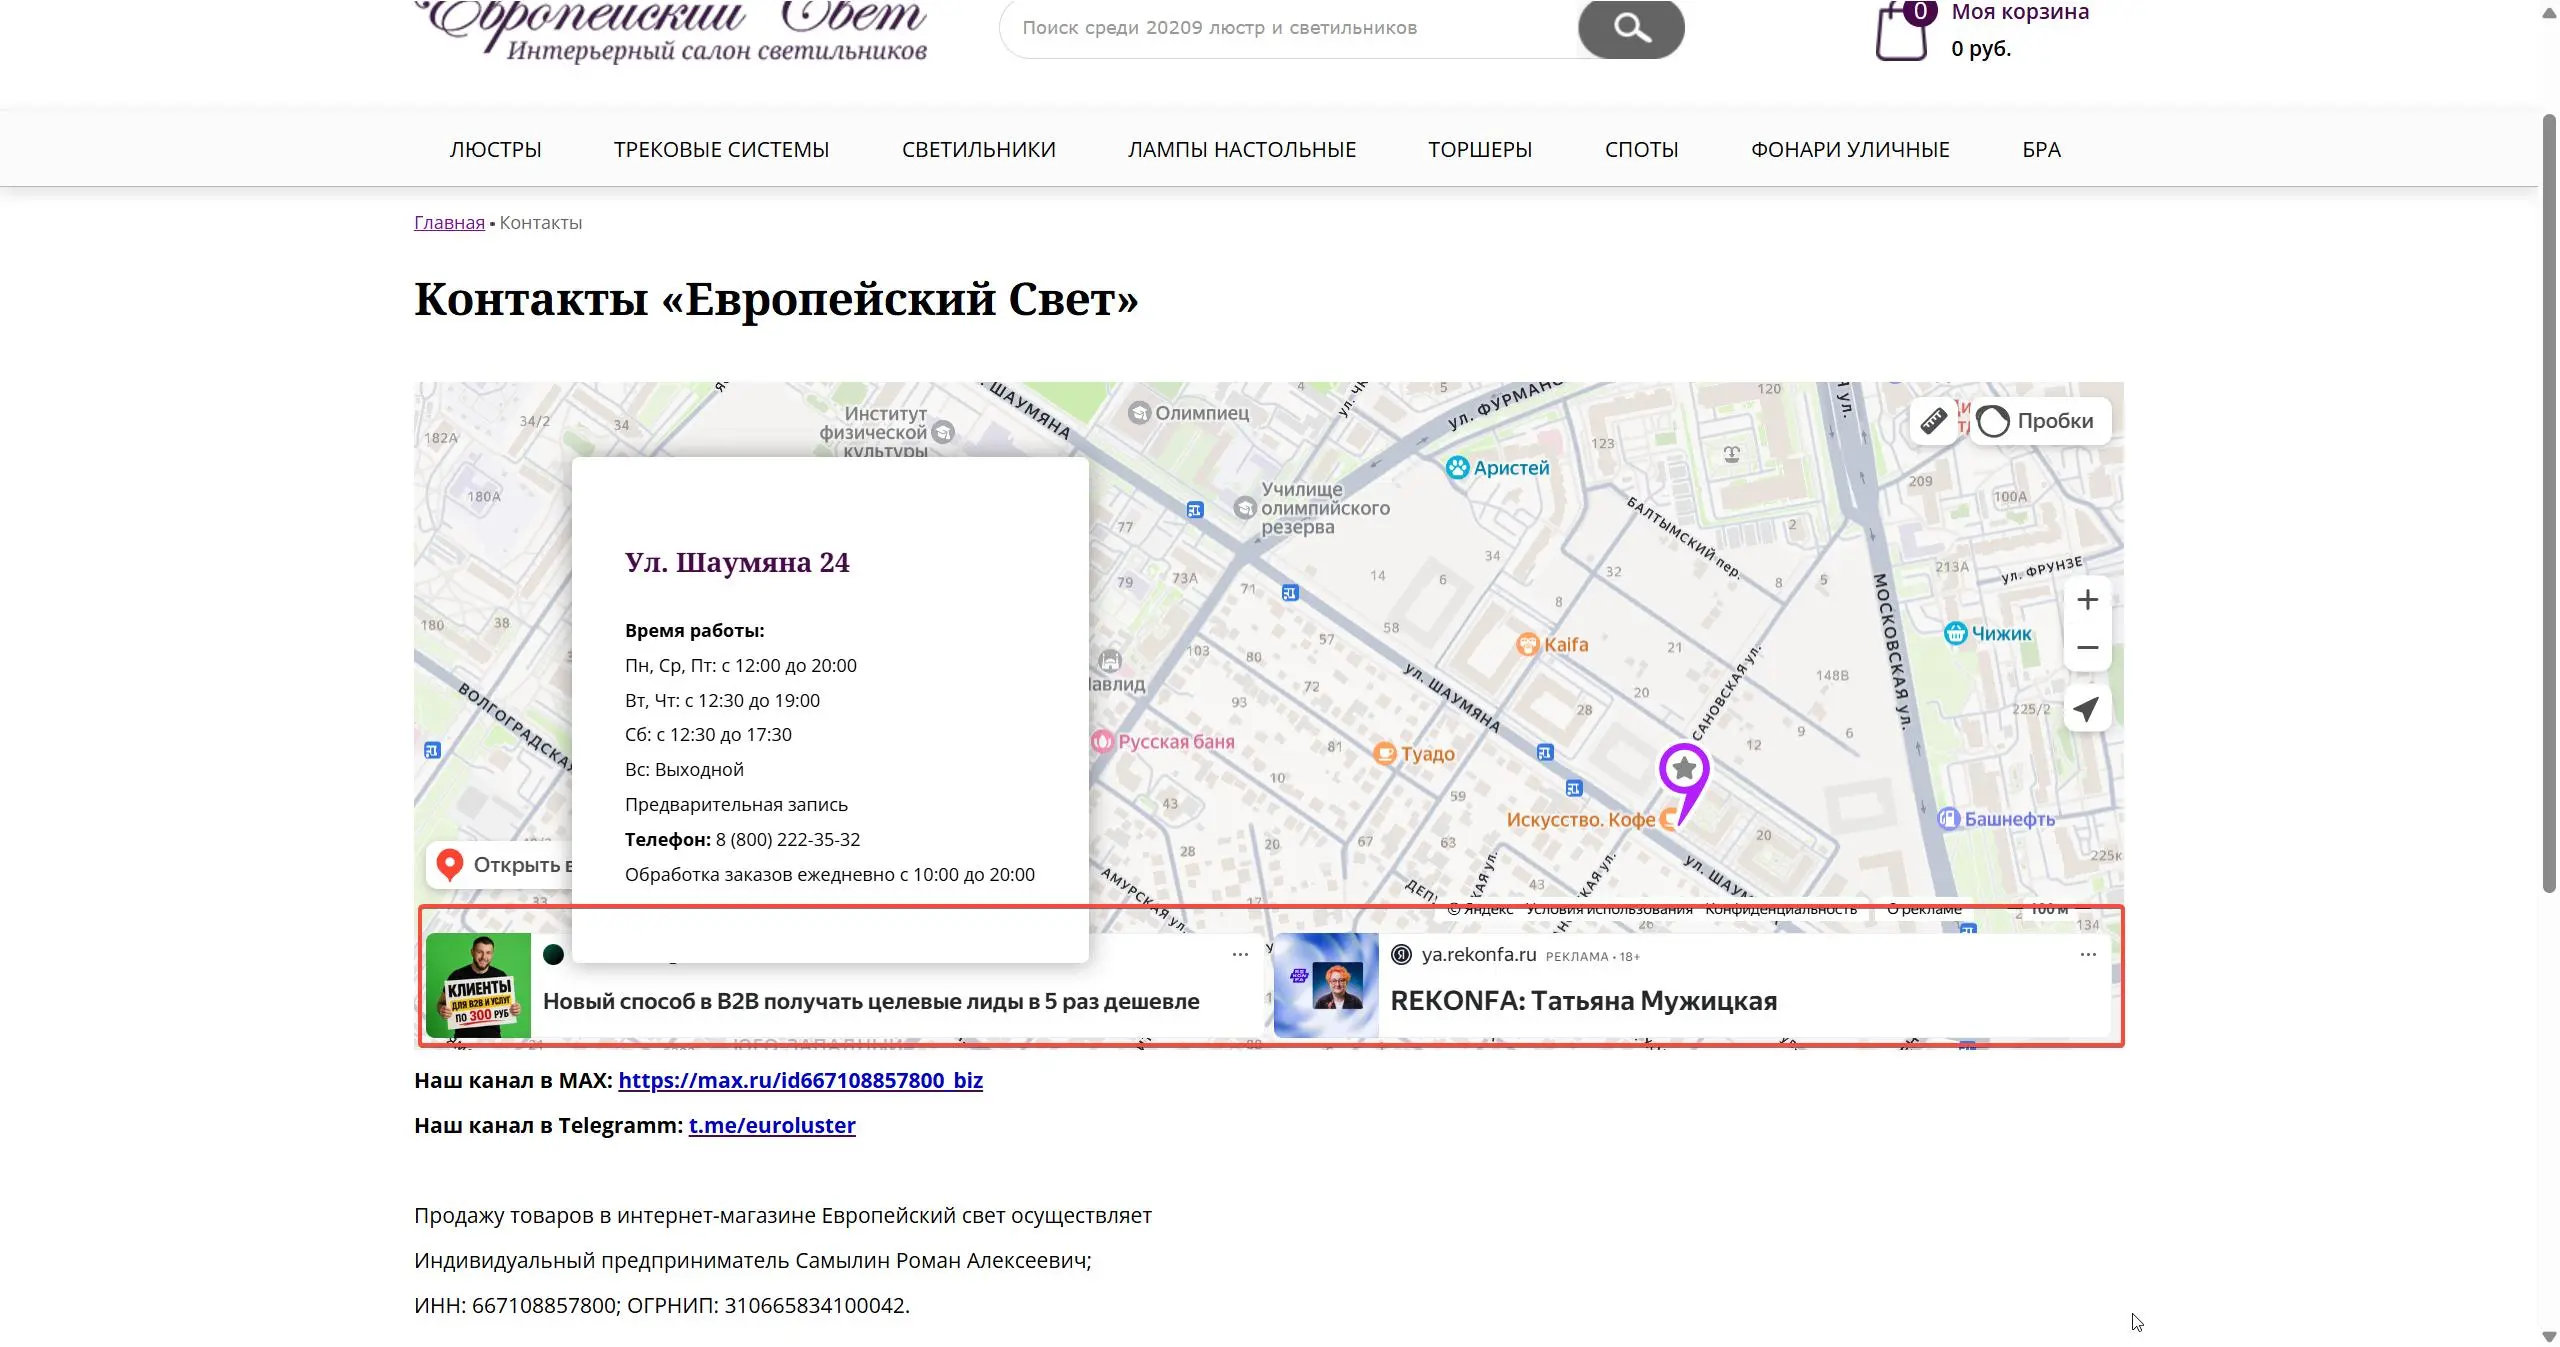The width and height of the screenshot is (2560, 1347).
Task: Click the Чижик store map marker
Action: click(1955, 634)
